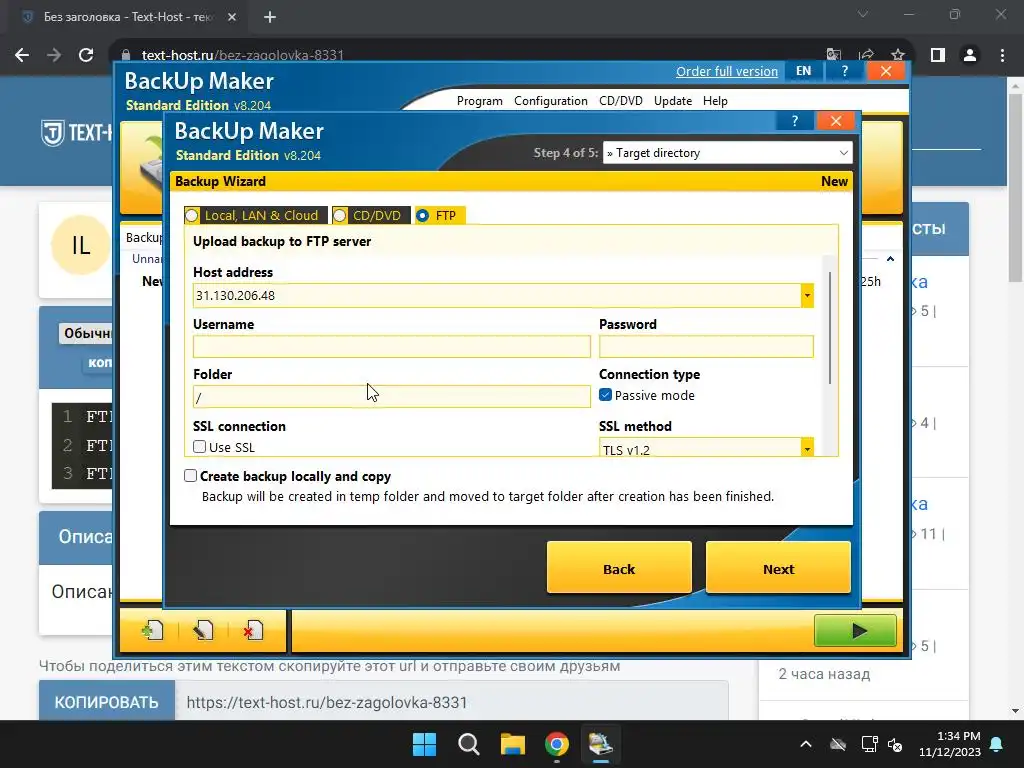Screen dimensions: 1024x768
Task: Click the Next button
Action: pos(778,568)
